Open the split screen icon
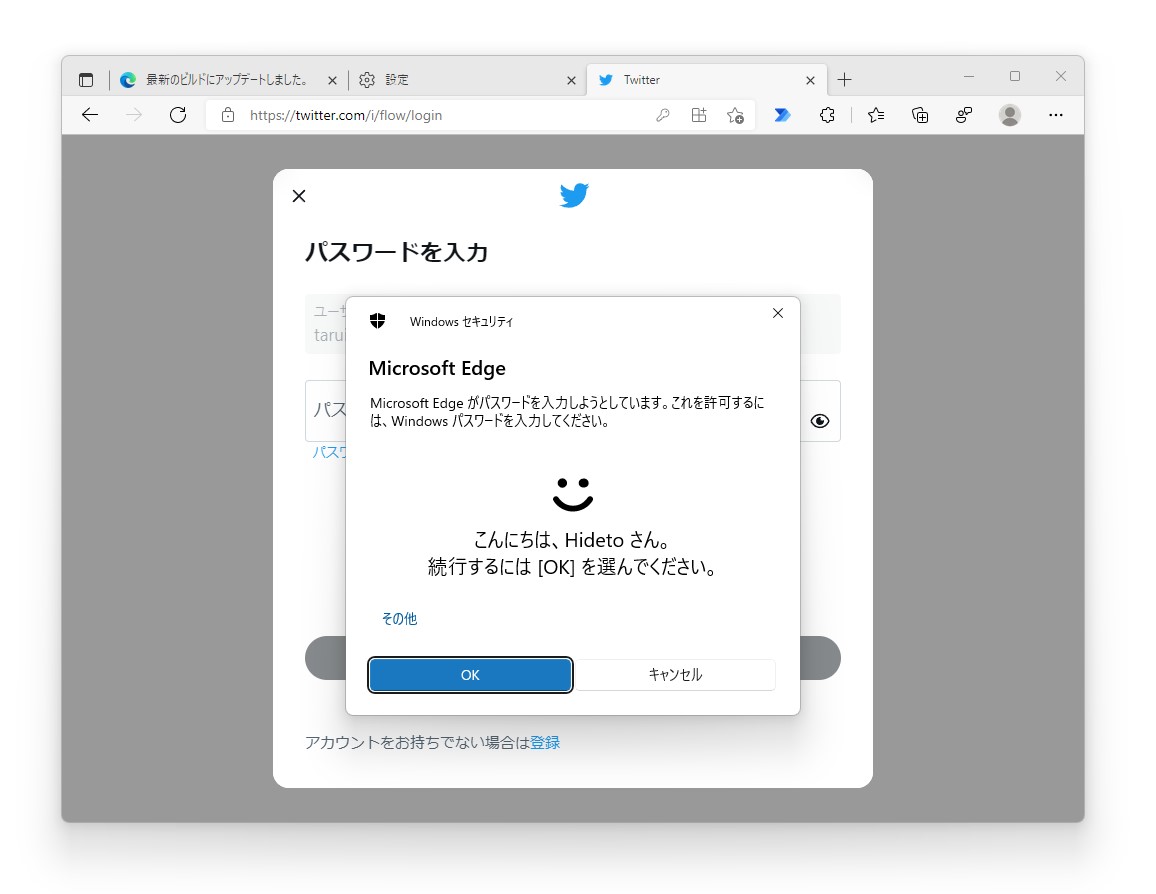Image resolution: width=1156 pixels, height=894 pixels. click(x=699, y=115)
